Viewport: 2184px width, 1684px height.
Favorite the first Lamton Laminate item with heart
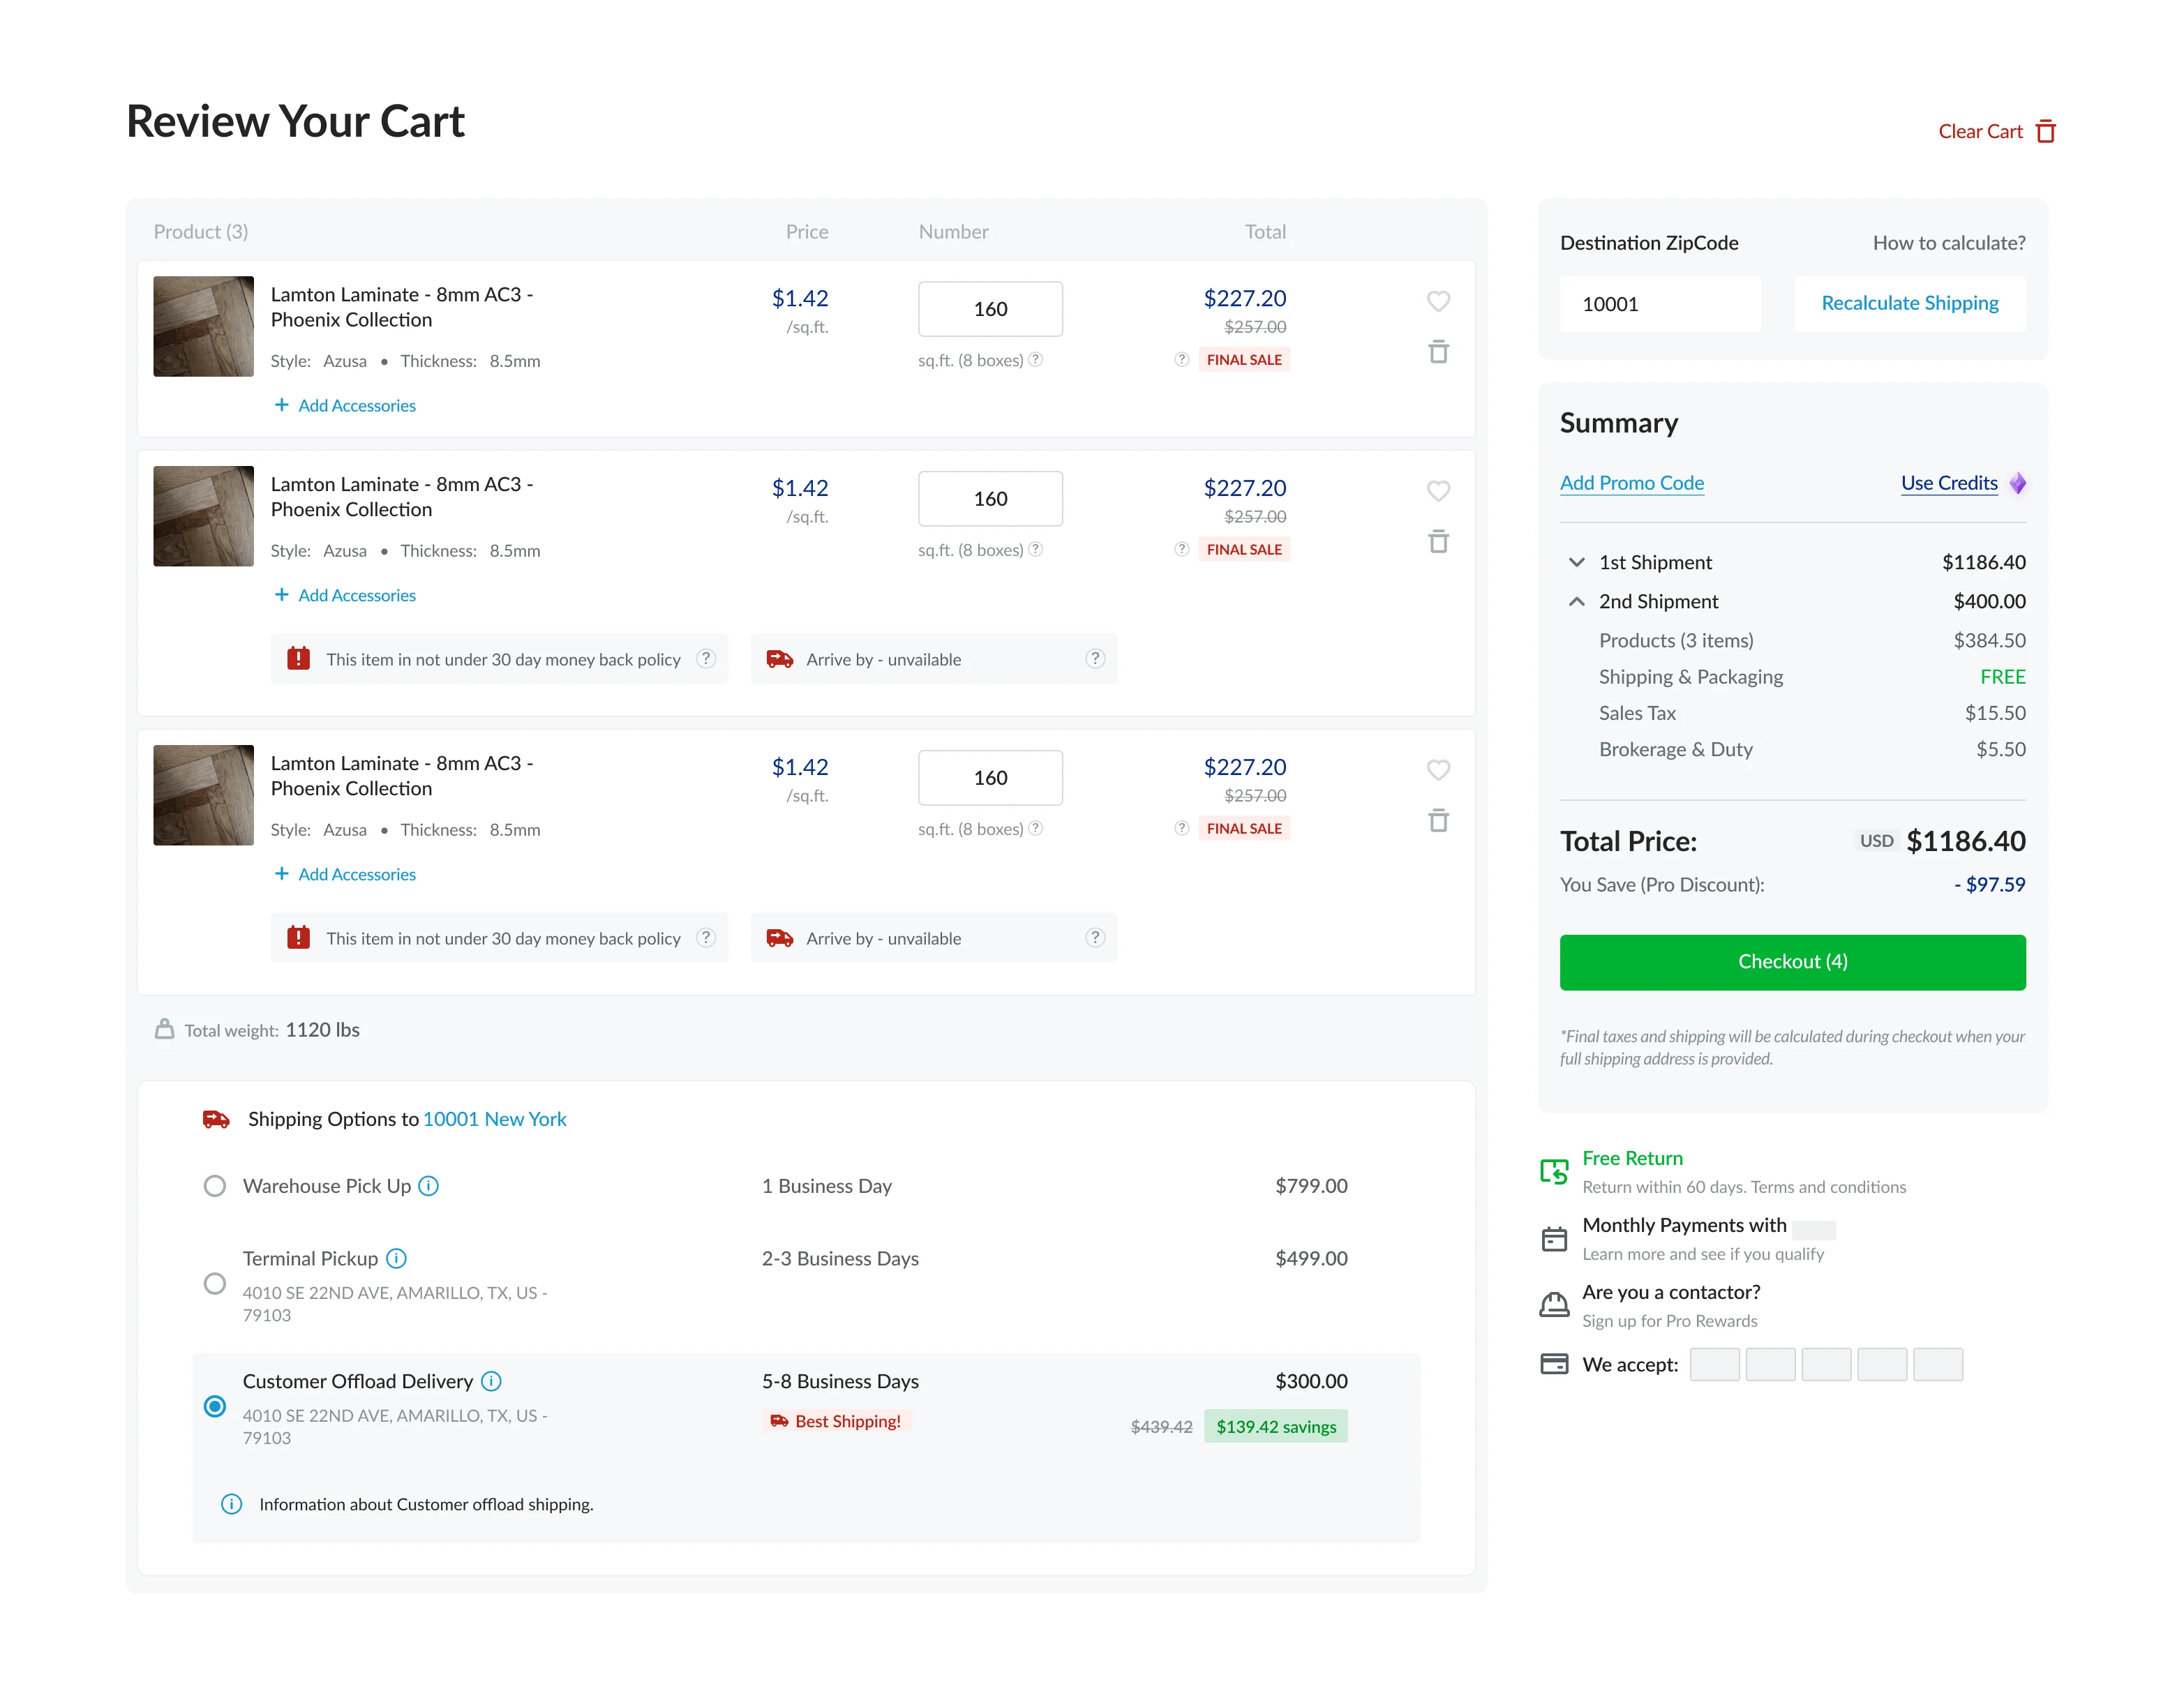point(1438,300)
